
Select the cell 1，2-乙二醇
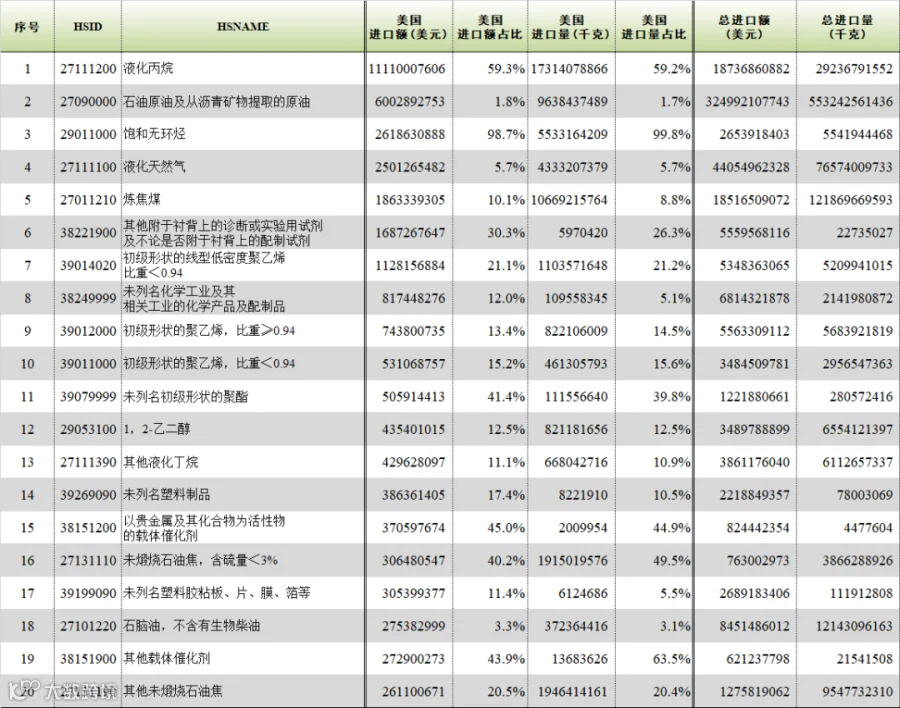156,429
